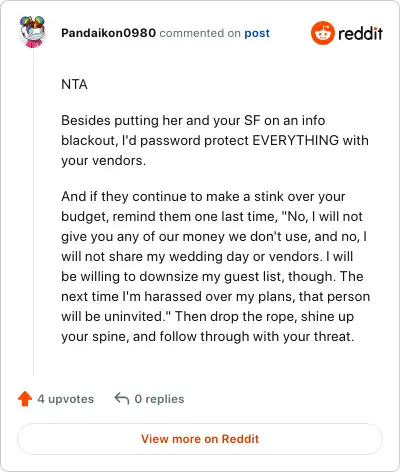Click the Reddit Snoo logo icon
Viewport: 400px width, 472px height.
click(x=322, y=33)
